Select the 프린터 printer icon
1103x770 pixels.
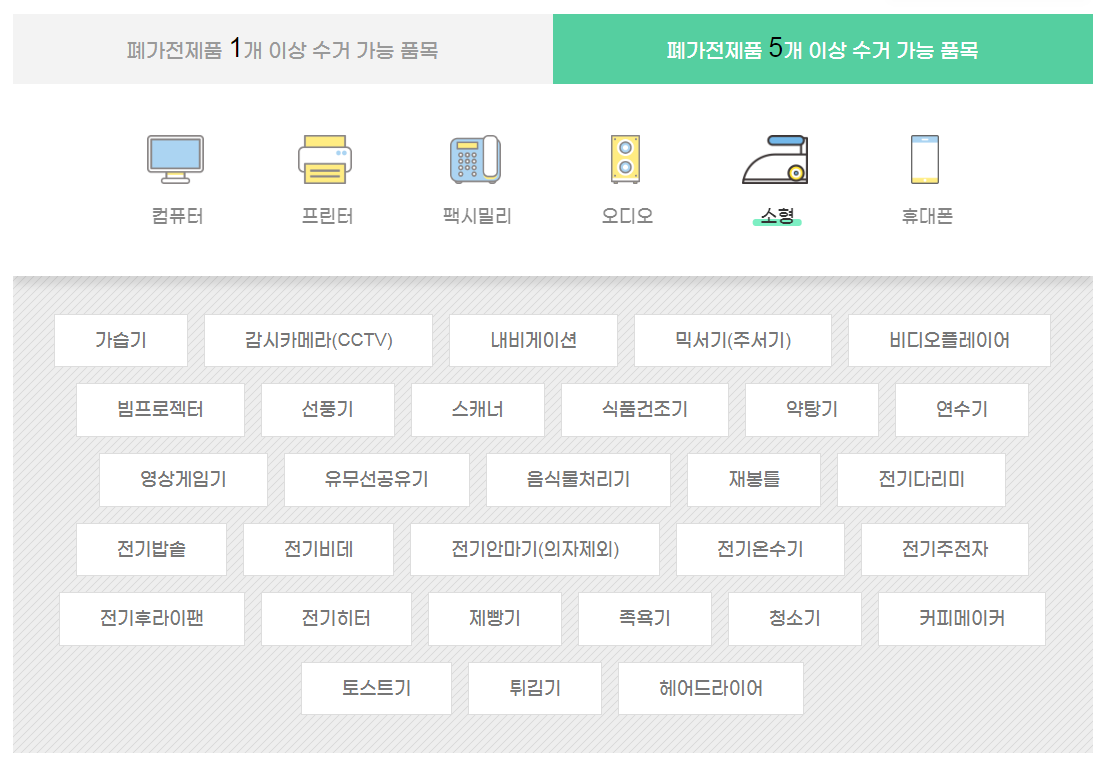tap(327, 160)
